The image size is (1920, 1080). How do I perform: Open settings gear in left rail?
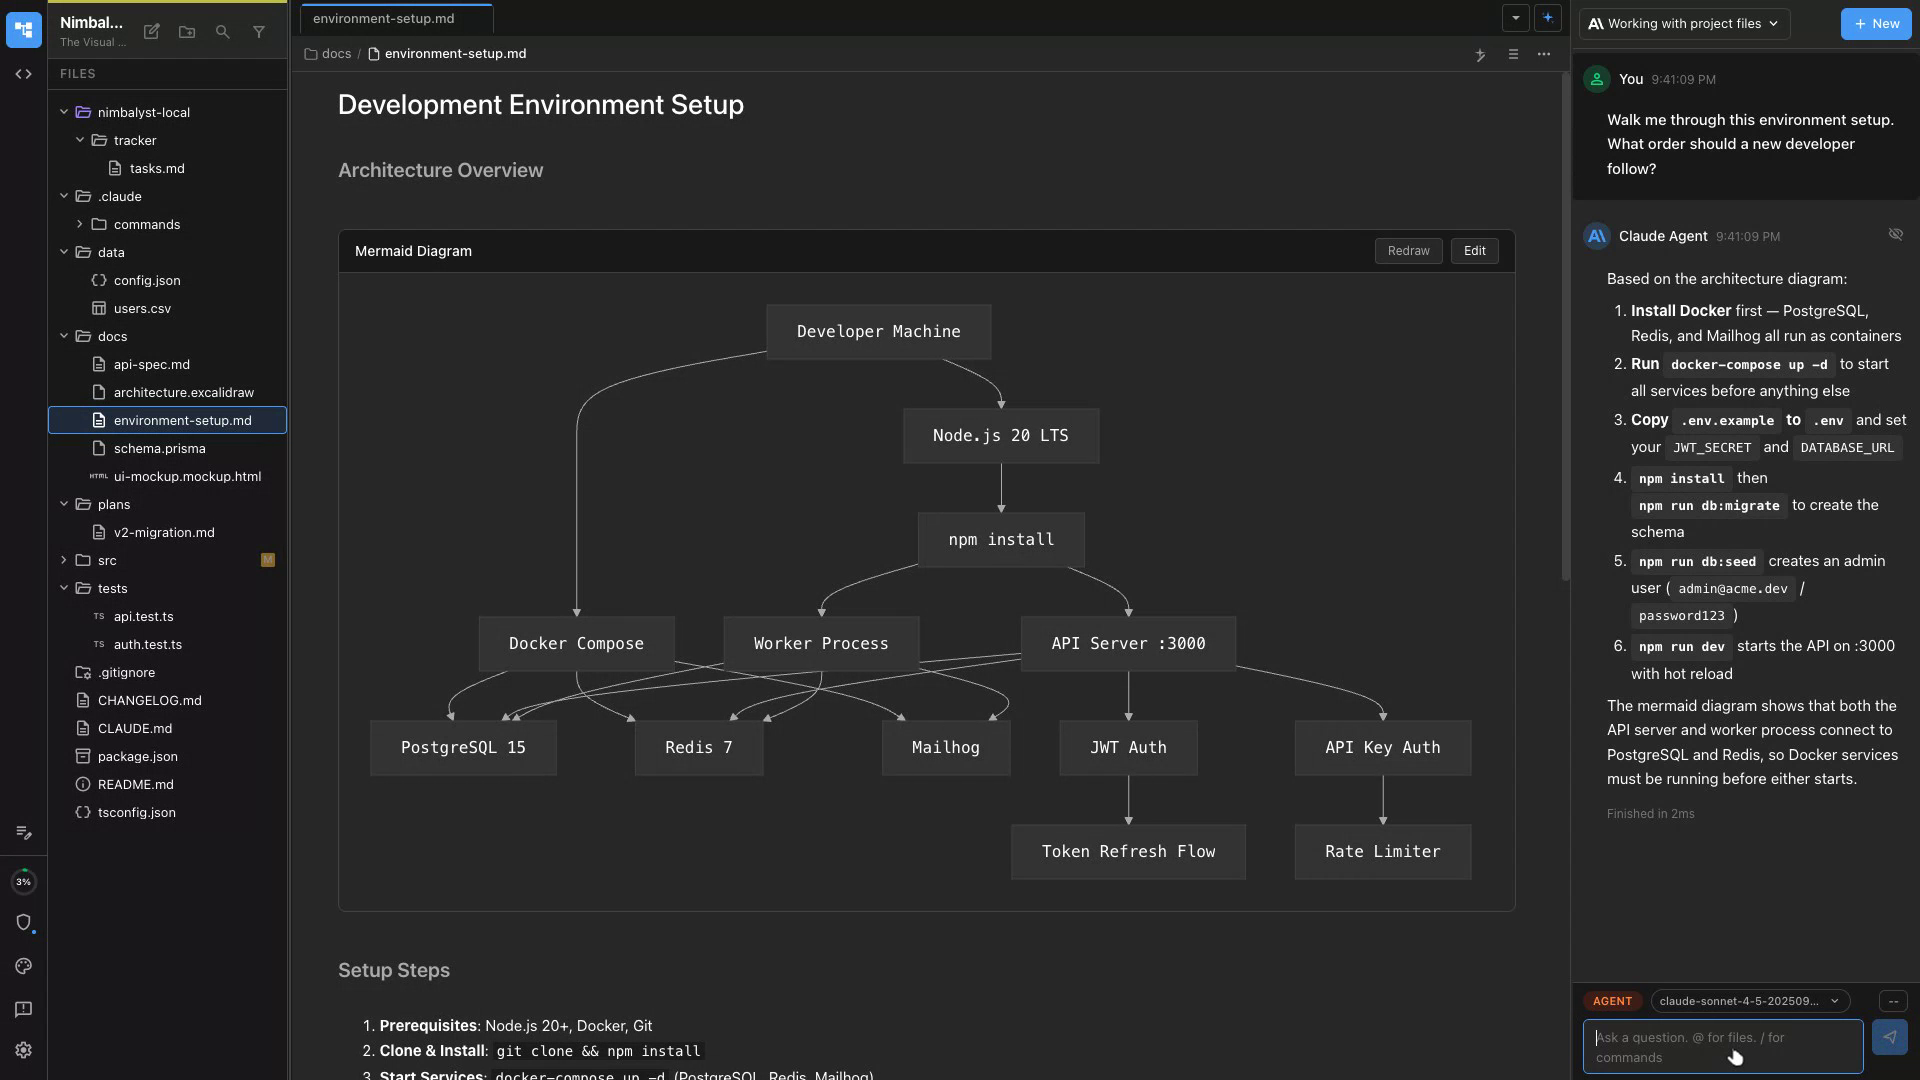pos(24,1050)
